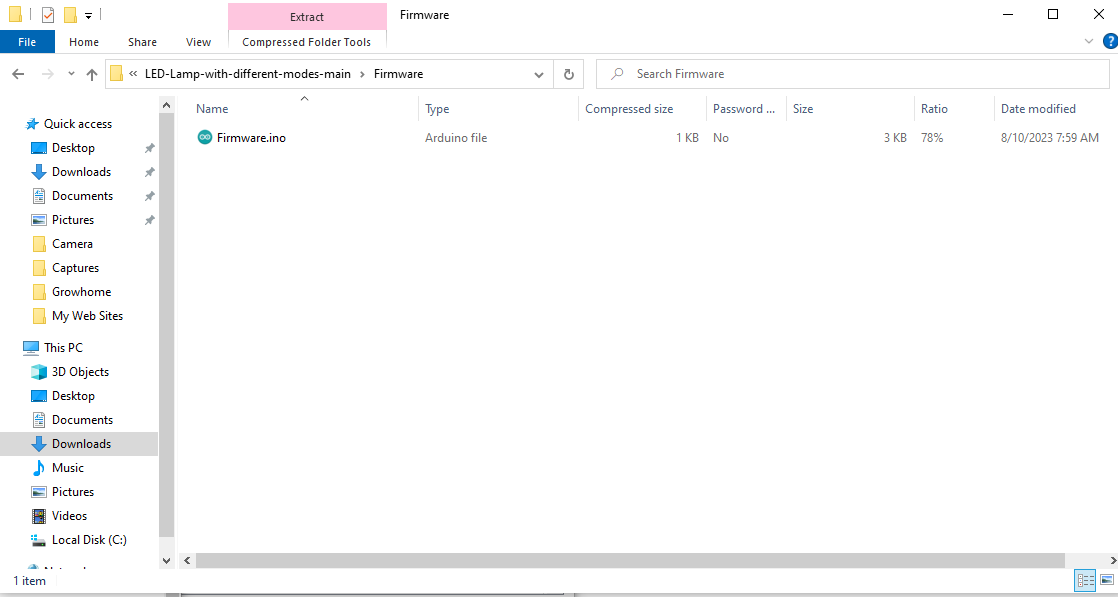1118x597 pixels.
Task: Click the Arduino file type cell
Action: (x=456, y=138)
